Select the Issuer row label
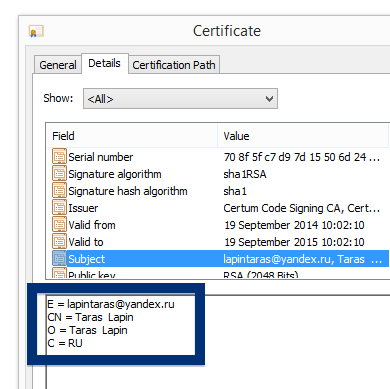Viewport: 390px width, 389px height. 83,208
